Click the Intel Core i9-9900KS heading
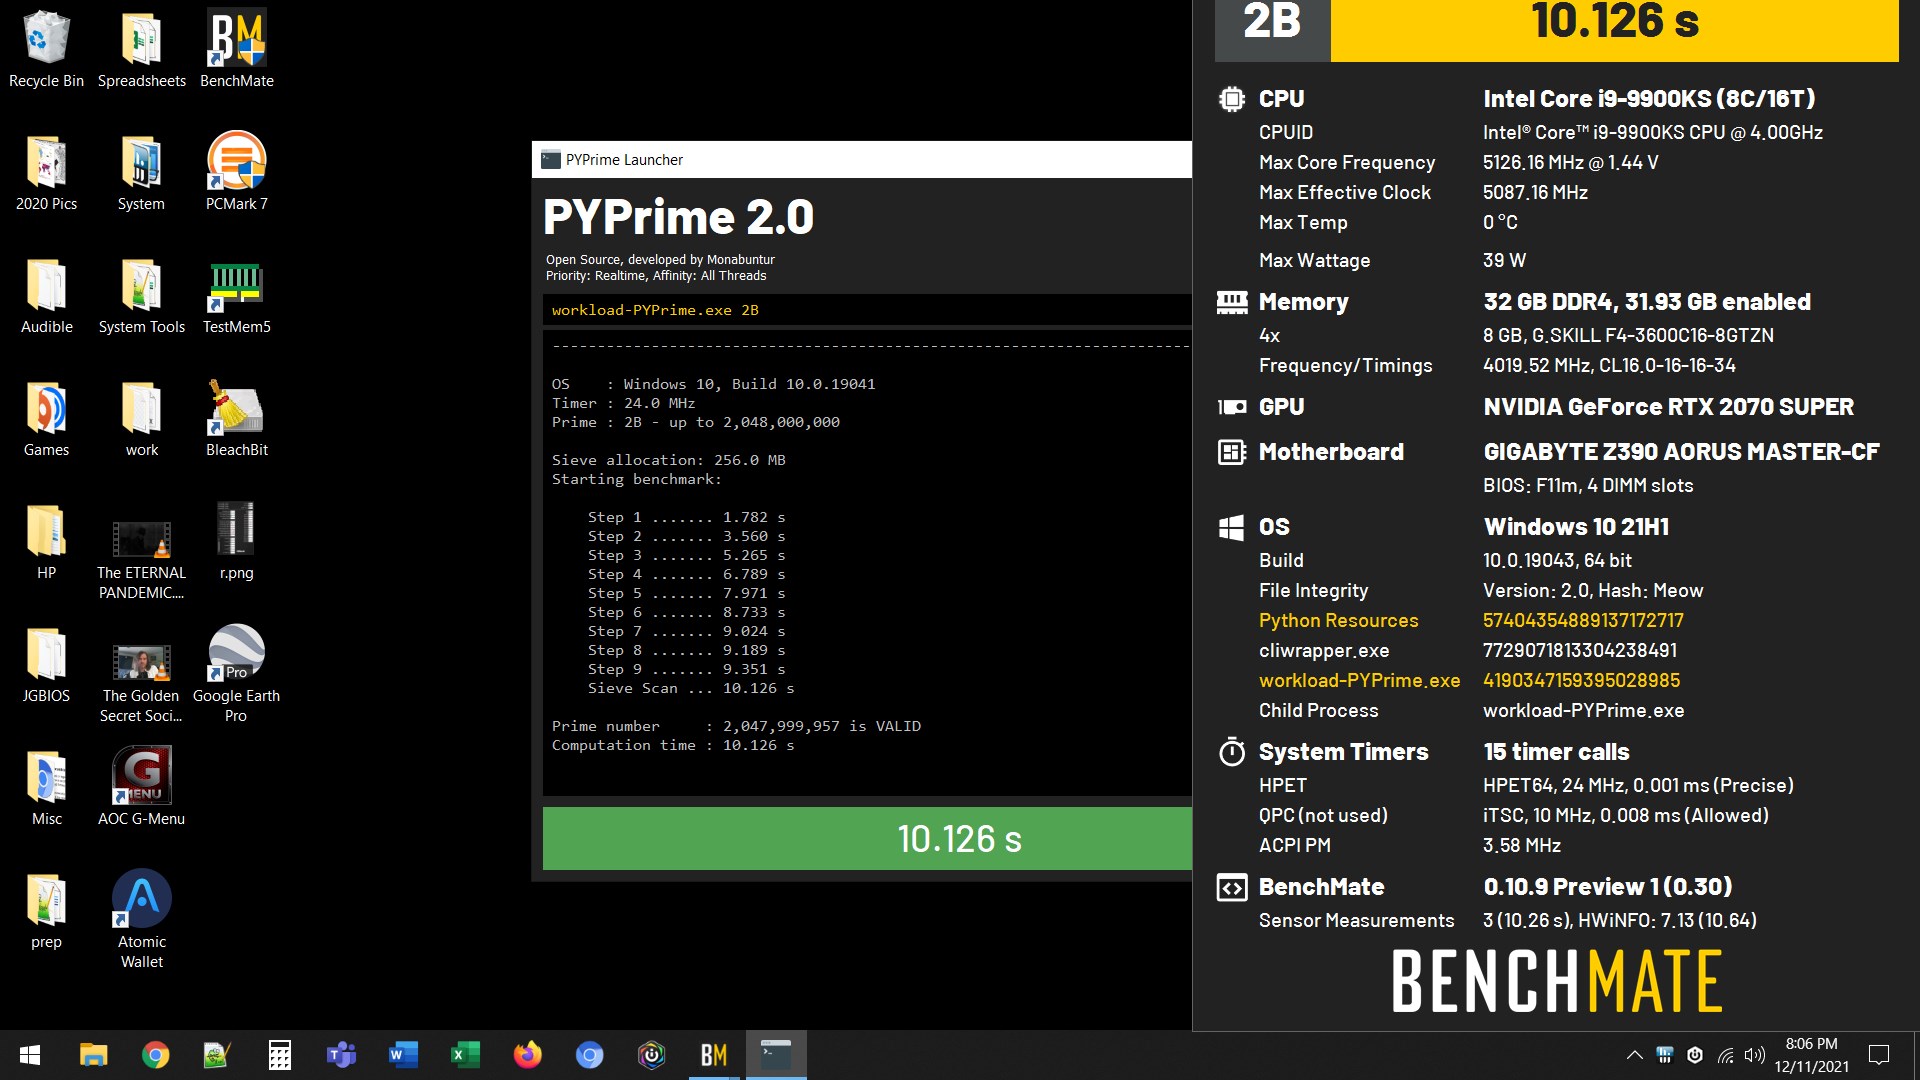This screenshot has width=1920, height=1080. [x=1649, y=99]
